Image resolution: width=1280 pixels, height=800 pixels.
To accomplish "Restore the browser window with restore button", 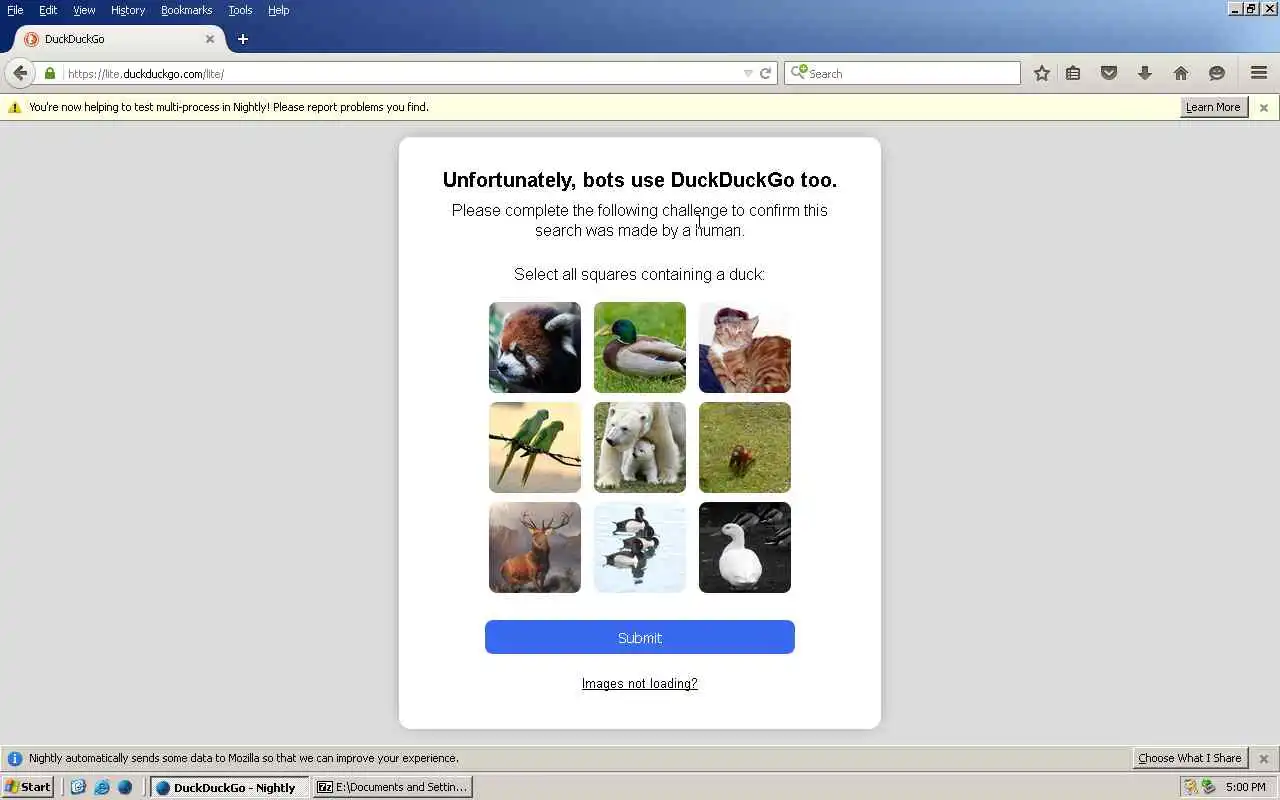I will [x=1251, y=9].
